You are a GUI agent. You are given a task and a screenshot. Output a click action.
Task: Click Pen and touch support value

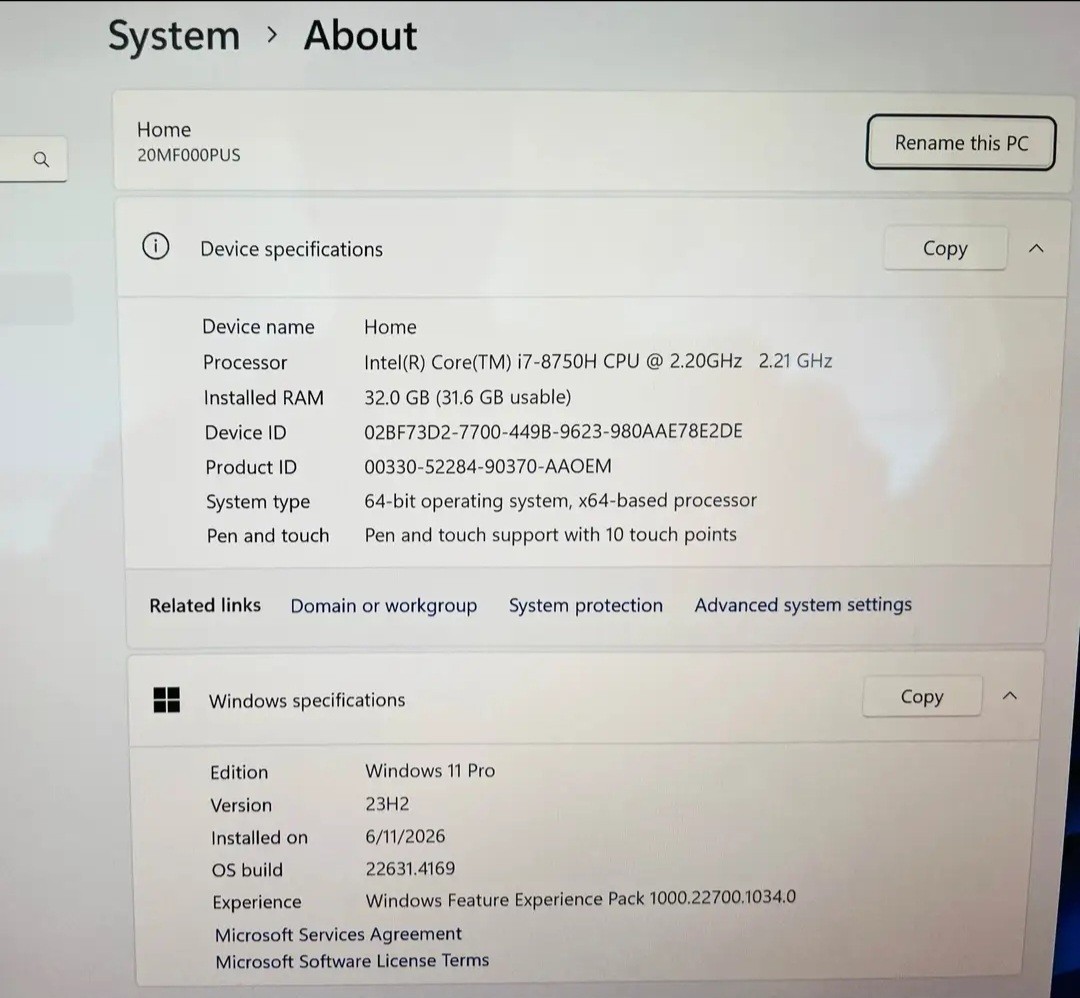coord(550,534)
